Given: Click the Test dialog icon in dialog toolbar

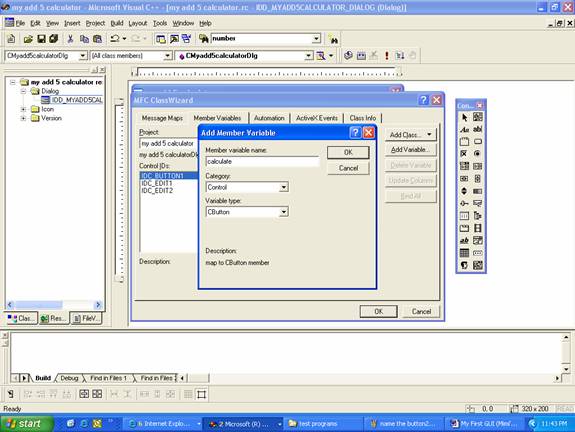Looking at the screenshot, I should pyautogui.click(x=11, y=394).
